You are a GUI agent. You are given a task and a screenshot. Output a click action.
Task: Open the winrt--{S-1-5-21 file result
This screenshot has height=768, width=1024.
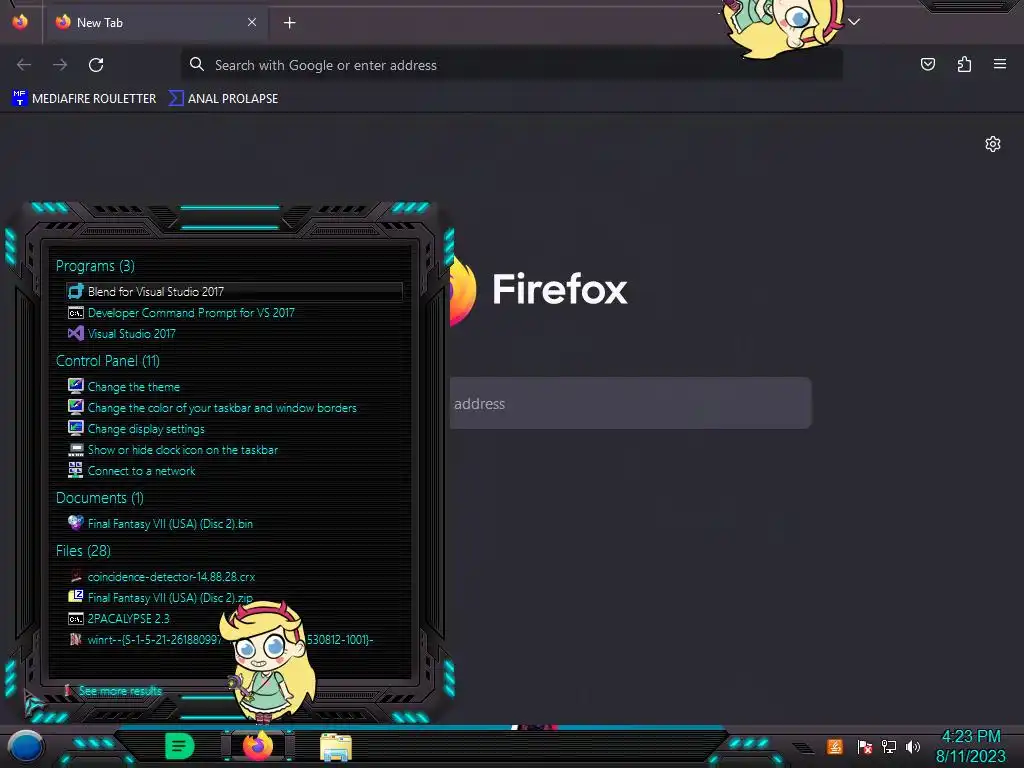click(x=221, y=639)
